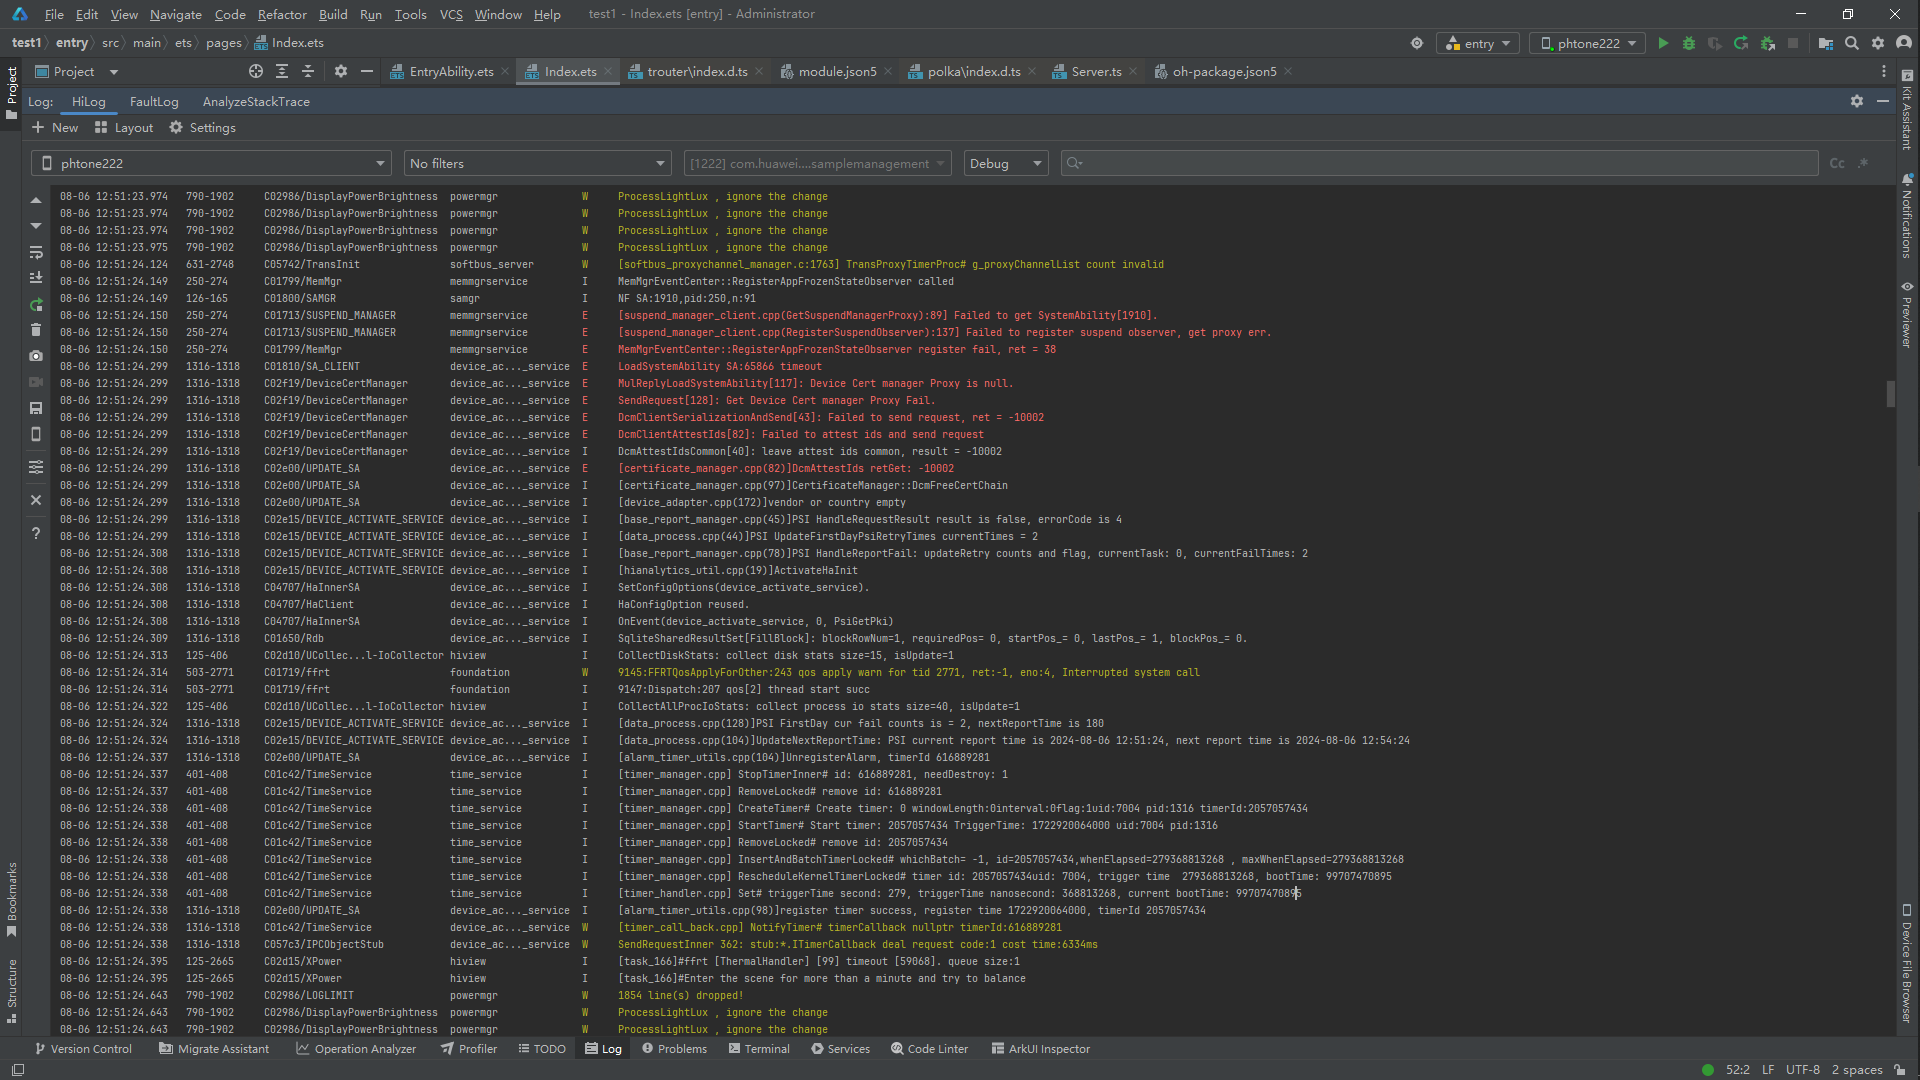The image size is (1920, 1080).
Task: Toggle soft-wrap in the log view
Action: [x=36, y=252]
